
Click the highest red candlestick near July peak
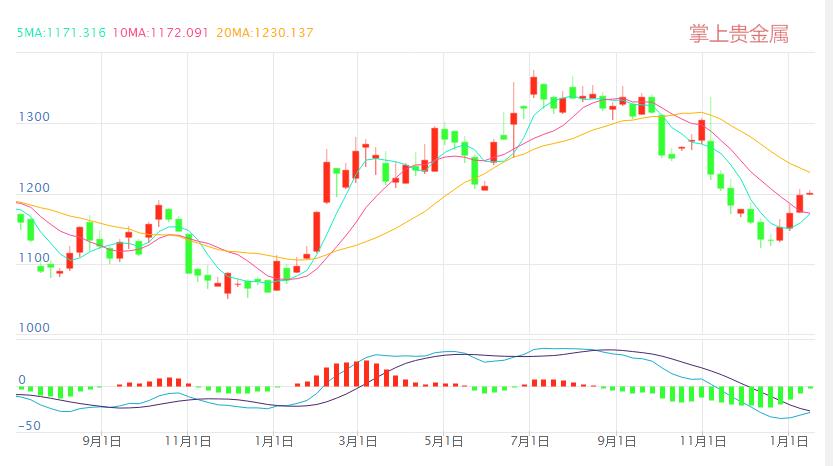coord(533,85)
